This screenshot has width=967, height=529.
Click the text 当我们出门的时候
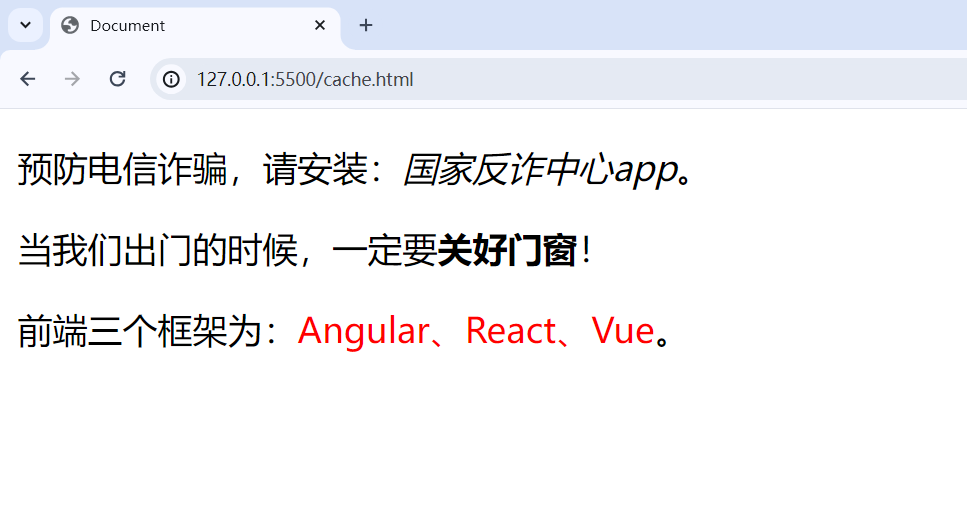click(x=157, y=250)
